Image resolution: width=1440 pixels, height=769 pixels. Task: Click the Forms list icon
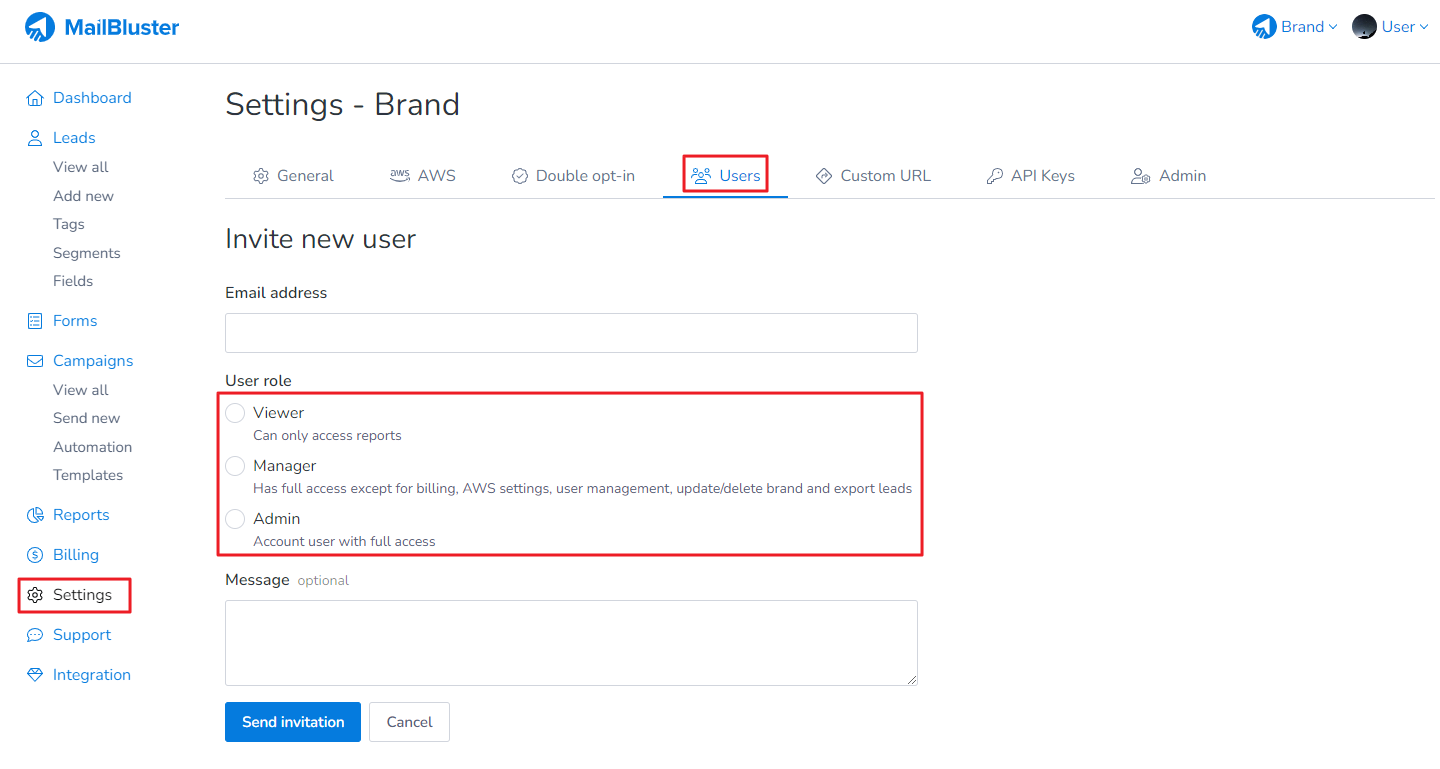pyautogui.click(x=35, y=321)
